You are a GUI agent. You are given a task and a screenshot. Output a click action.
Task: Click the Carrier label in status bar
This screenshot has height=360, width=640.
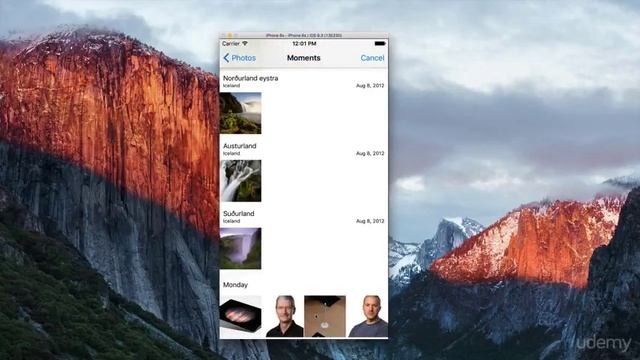[x=231, y=43]
